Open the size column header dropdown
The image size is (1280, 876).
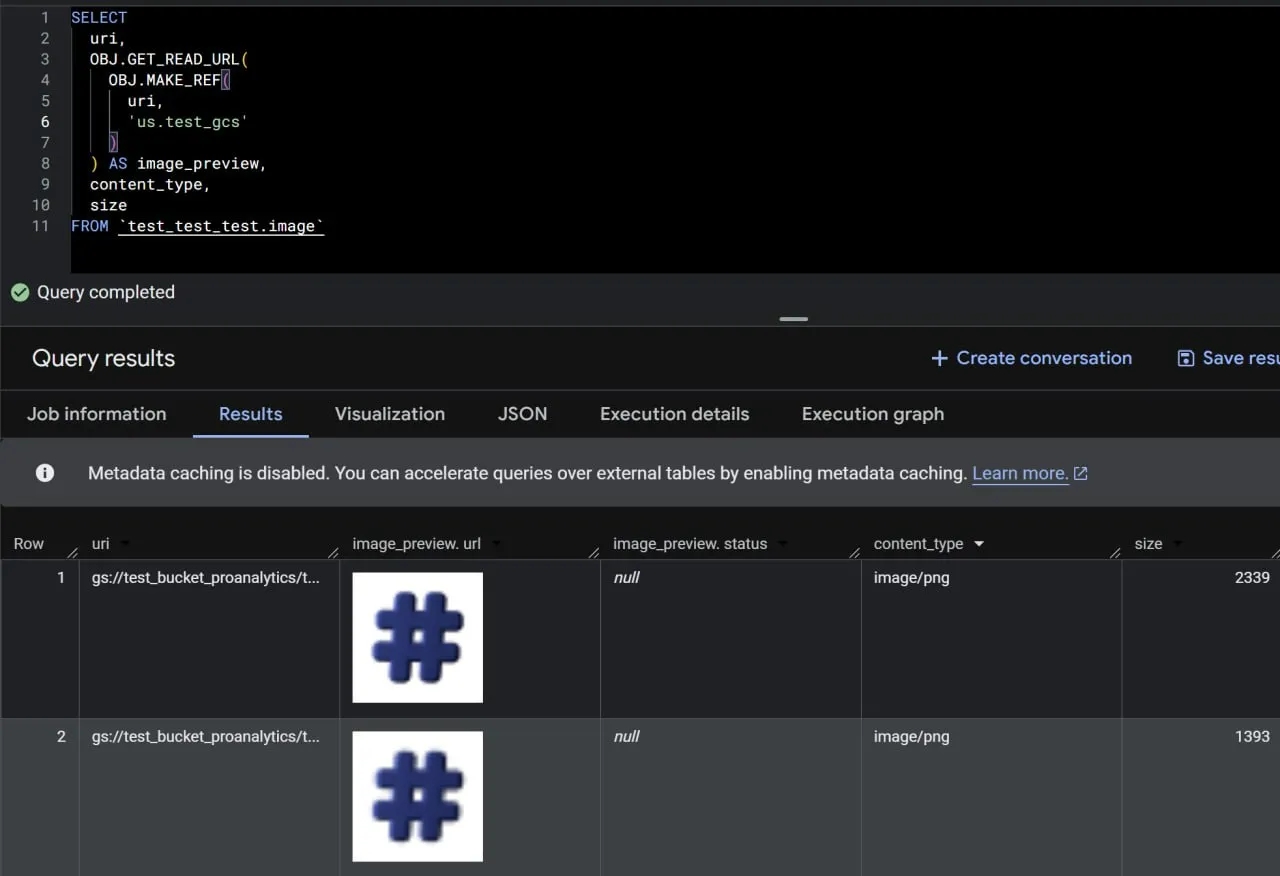tap(1178, 544)
